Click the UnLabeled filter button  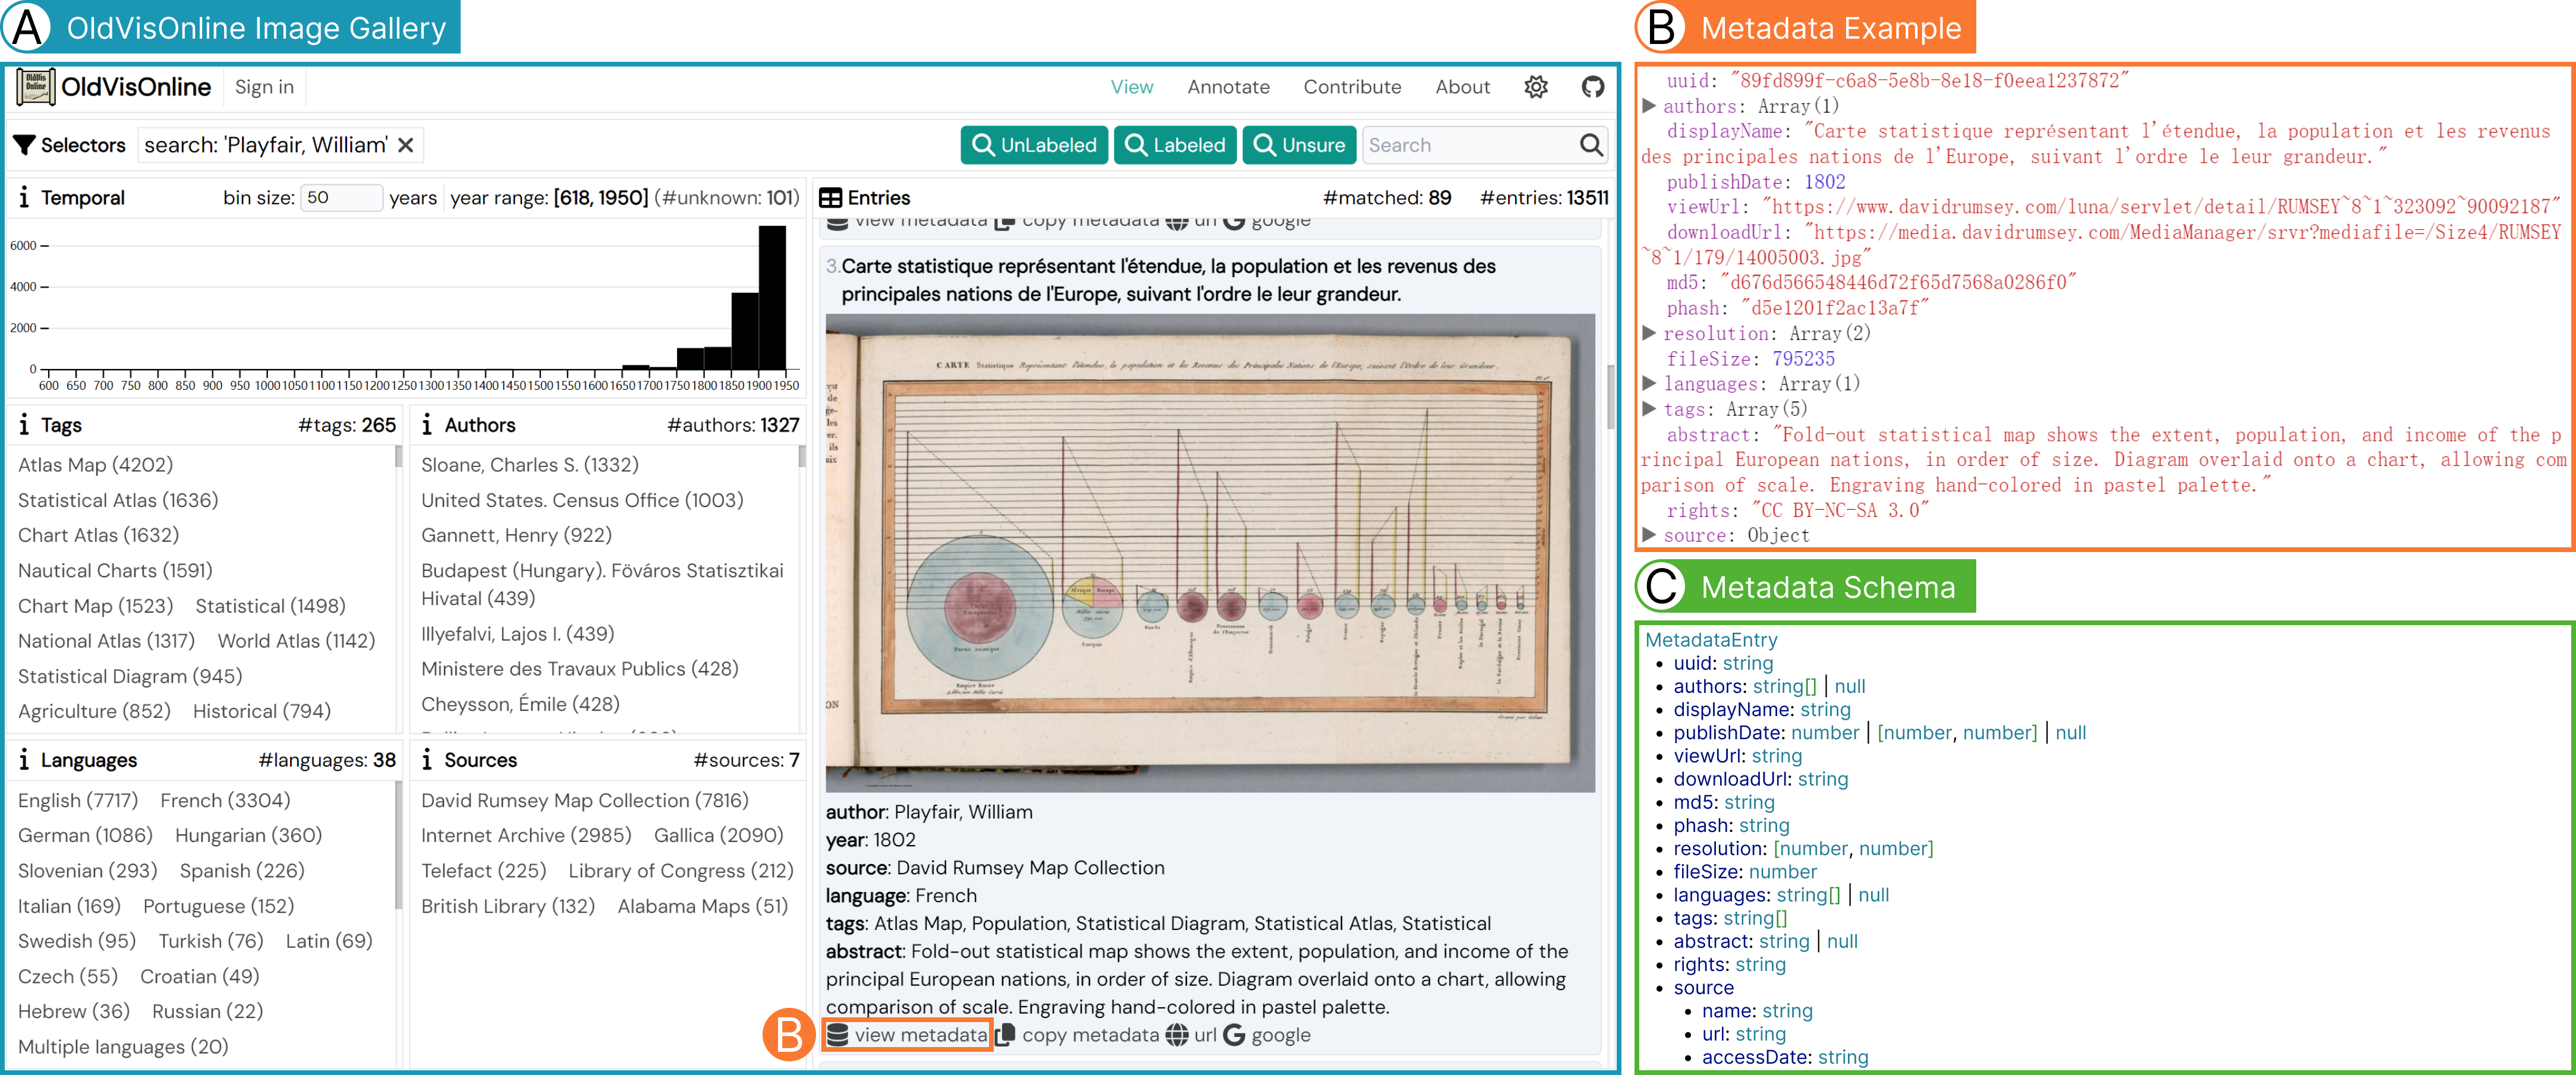click(1034, 145)
